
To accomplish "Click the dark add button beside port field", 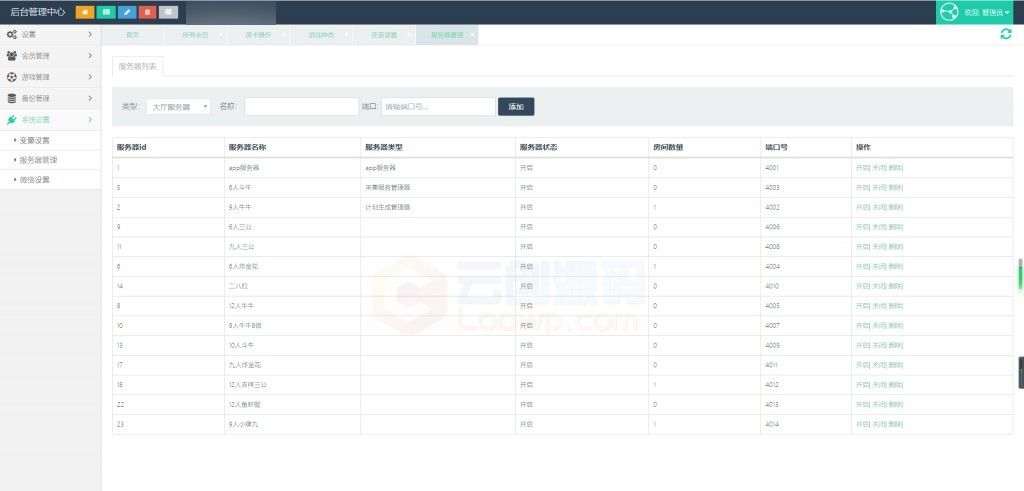I will [516, 106].
